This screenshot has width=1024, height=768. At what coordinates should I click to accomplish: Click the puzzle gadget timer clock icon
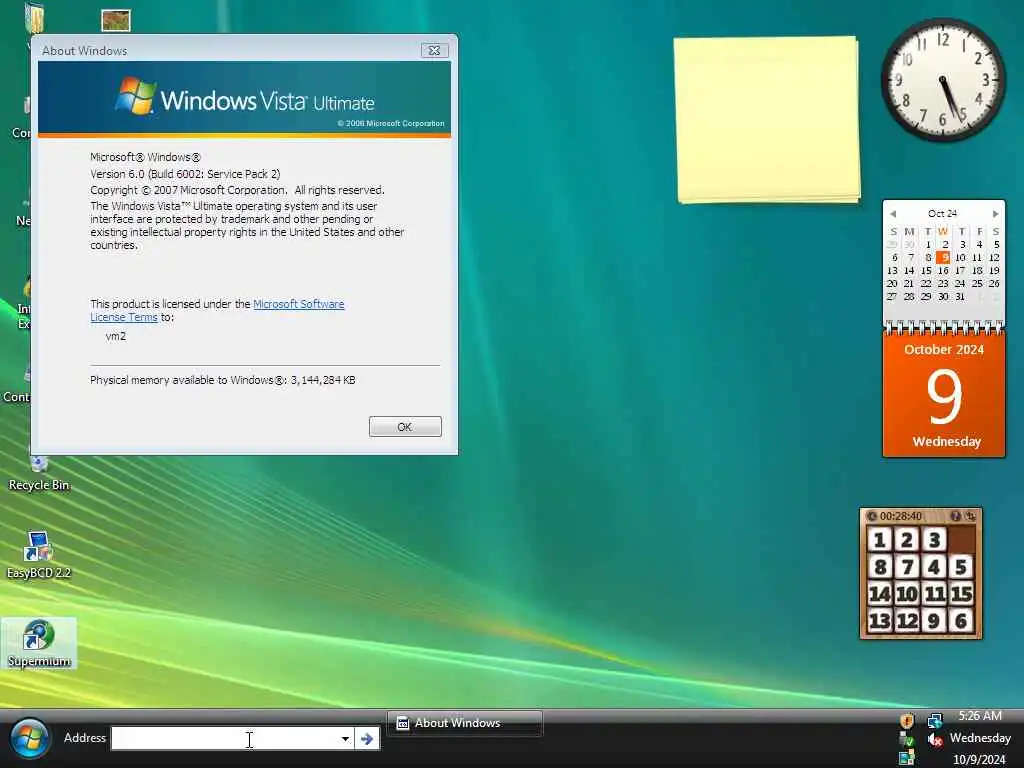point(872,516)
